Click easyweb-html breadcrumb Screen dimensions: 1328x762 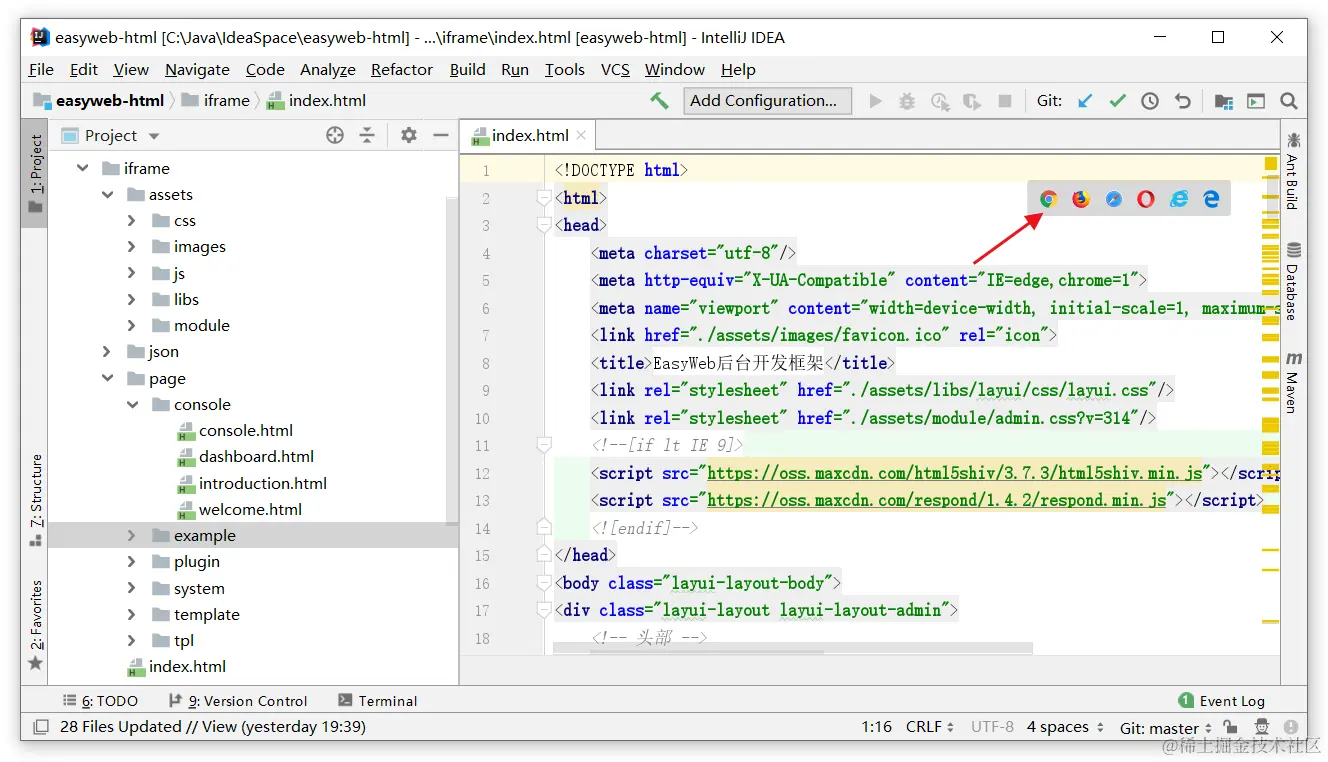click(99, 100)
